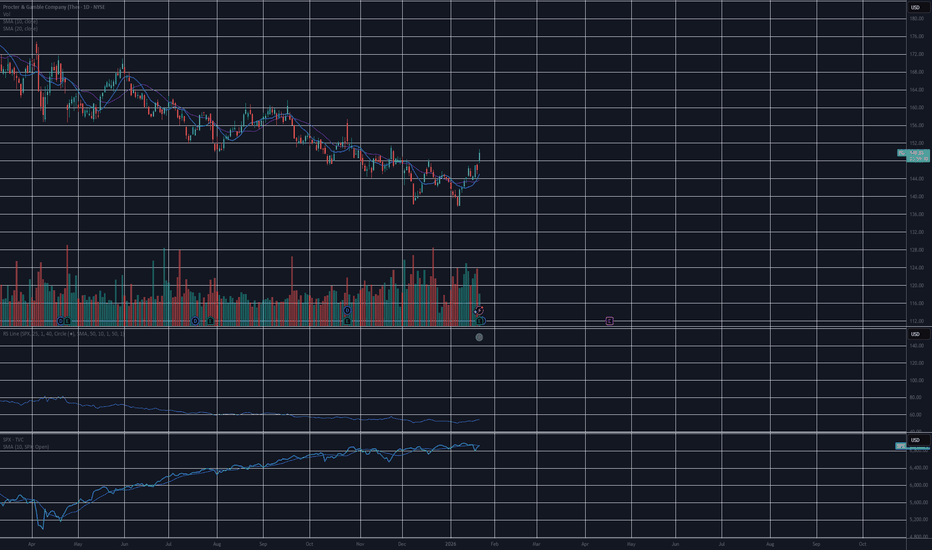Open the USD currency dropdown of the SPX pane
Viewport: 932px width, 550px height.
click(915, 440)
